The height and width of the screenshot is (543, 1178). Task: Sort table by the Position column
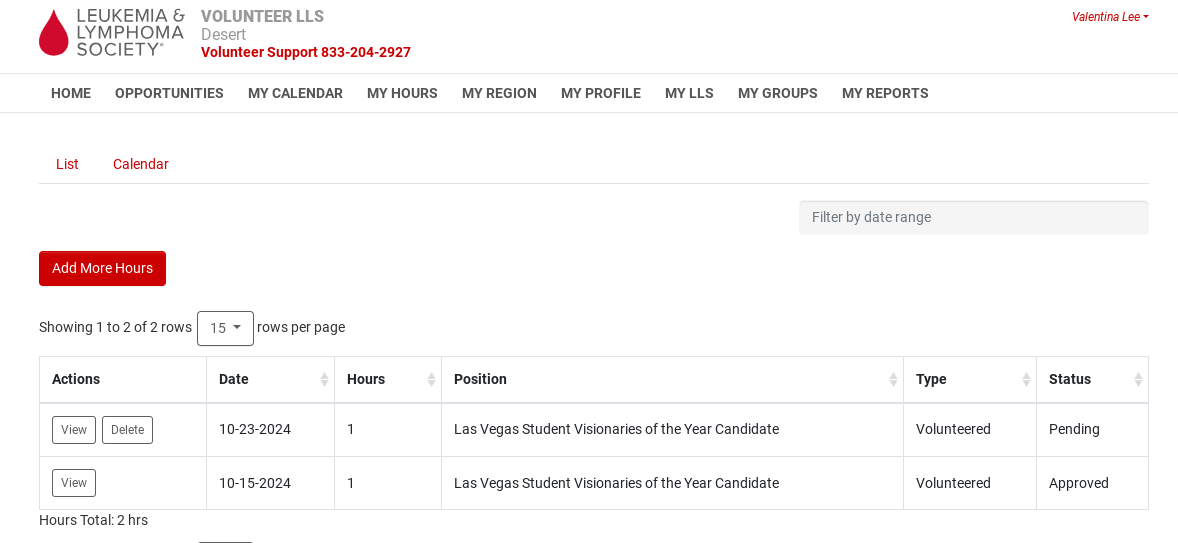point(672,380)
